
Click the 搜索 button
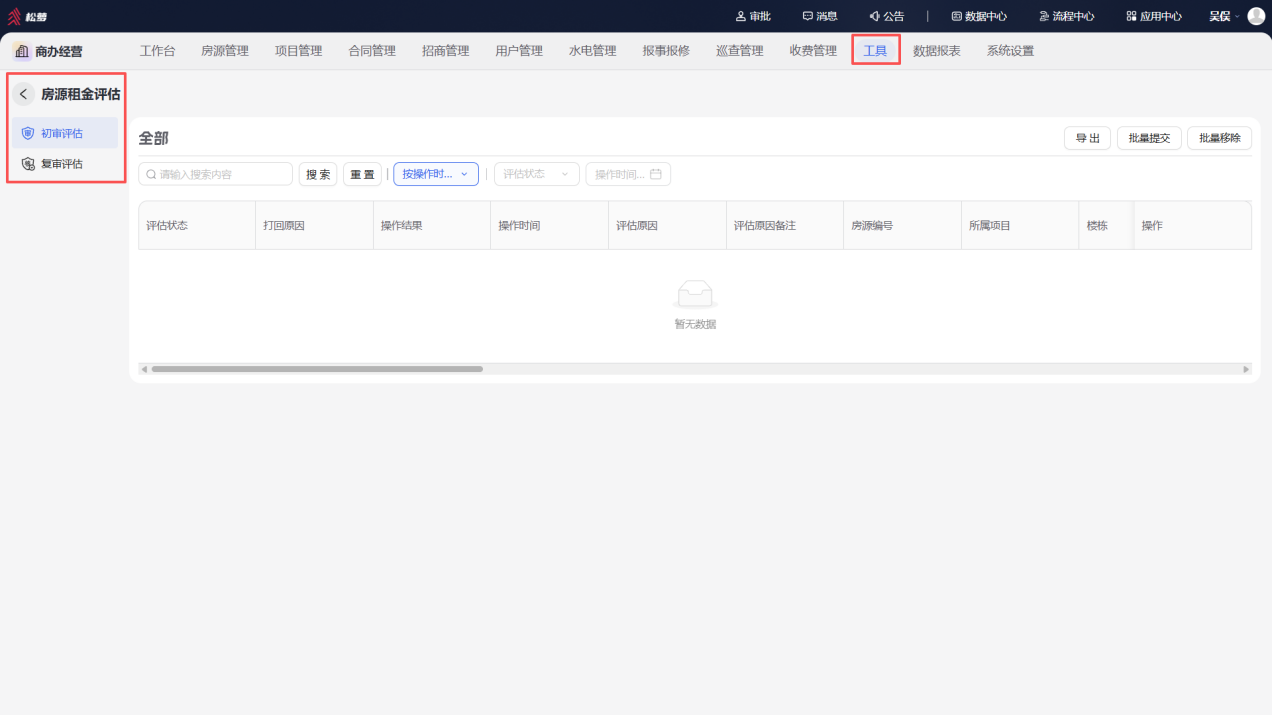coord(318,174)
